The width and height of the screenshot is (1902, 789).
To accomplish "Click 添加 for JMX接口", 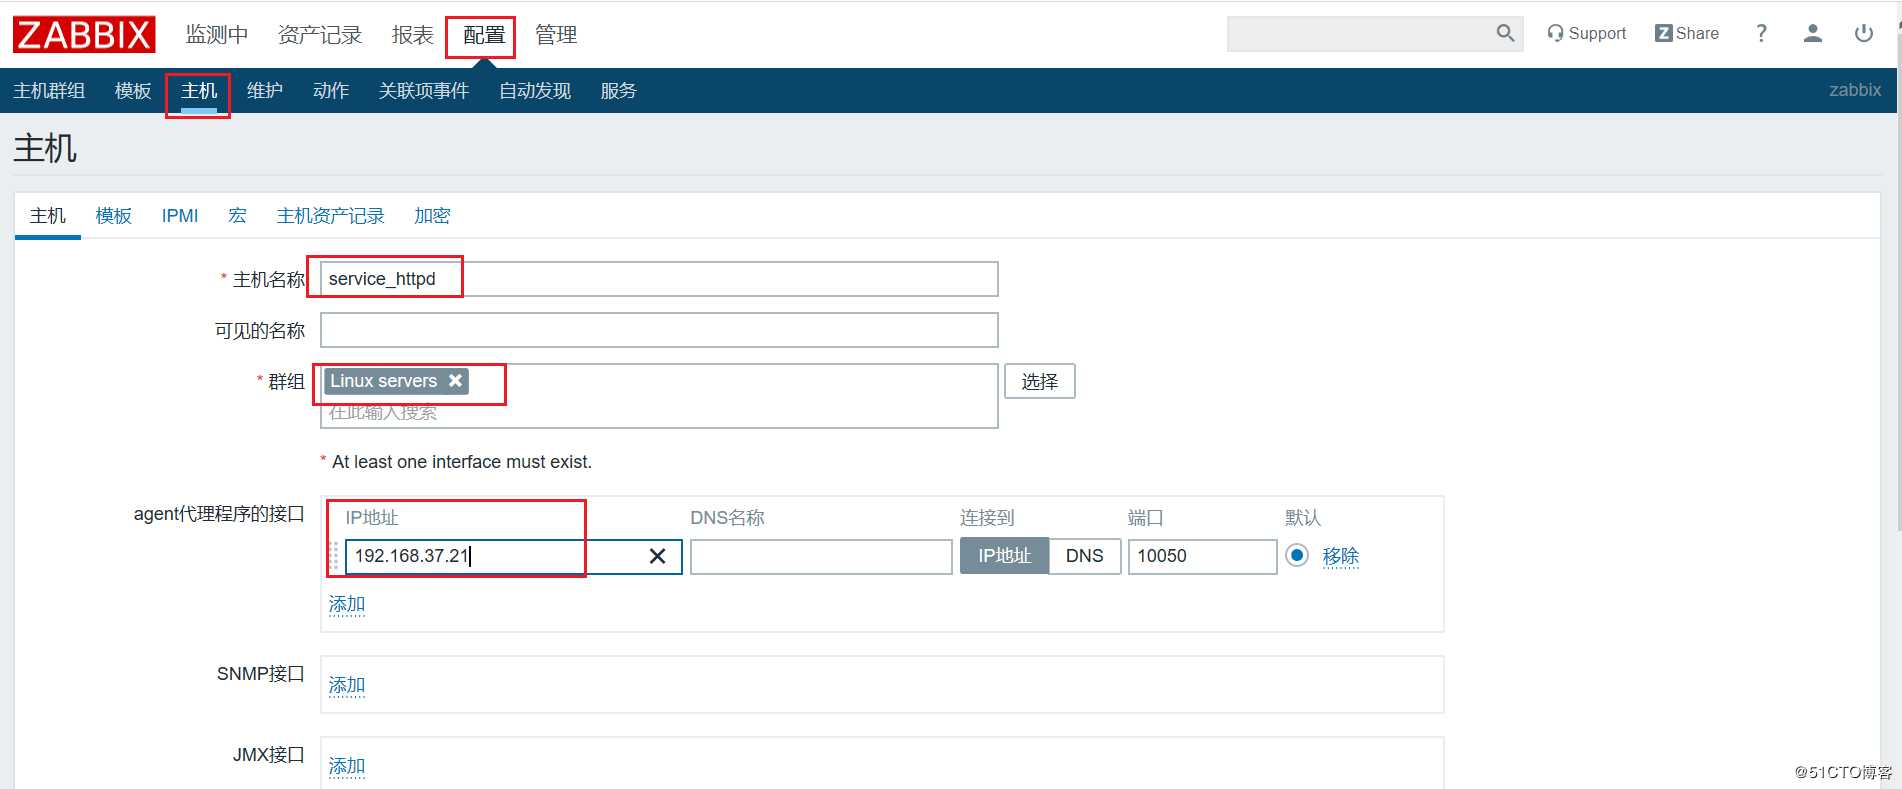I will click(x=347, y=766).
